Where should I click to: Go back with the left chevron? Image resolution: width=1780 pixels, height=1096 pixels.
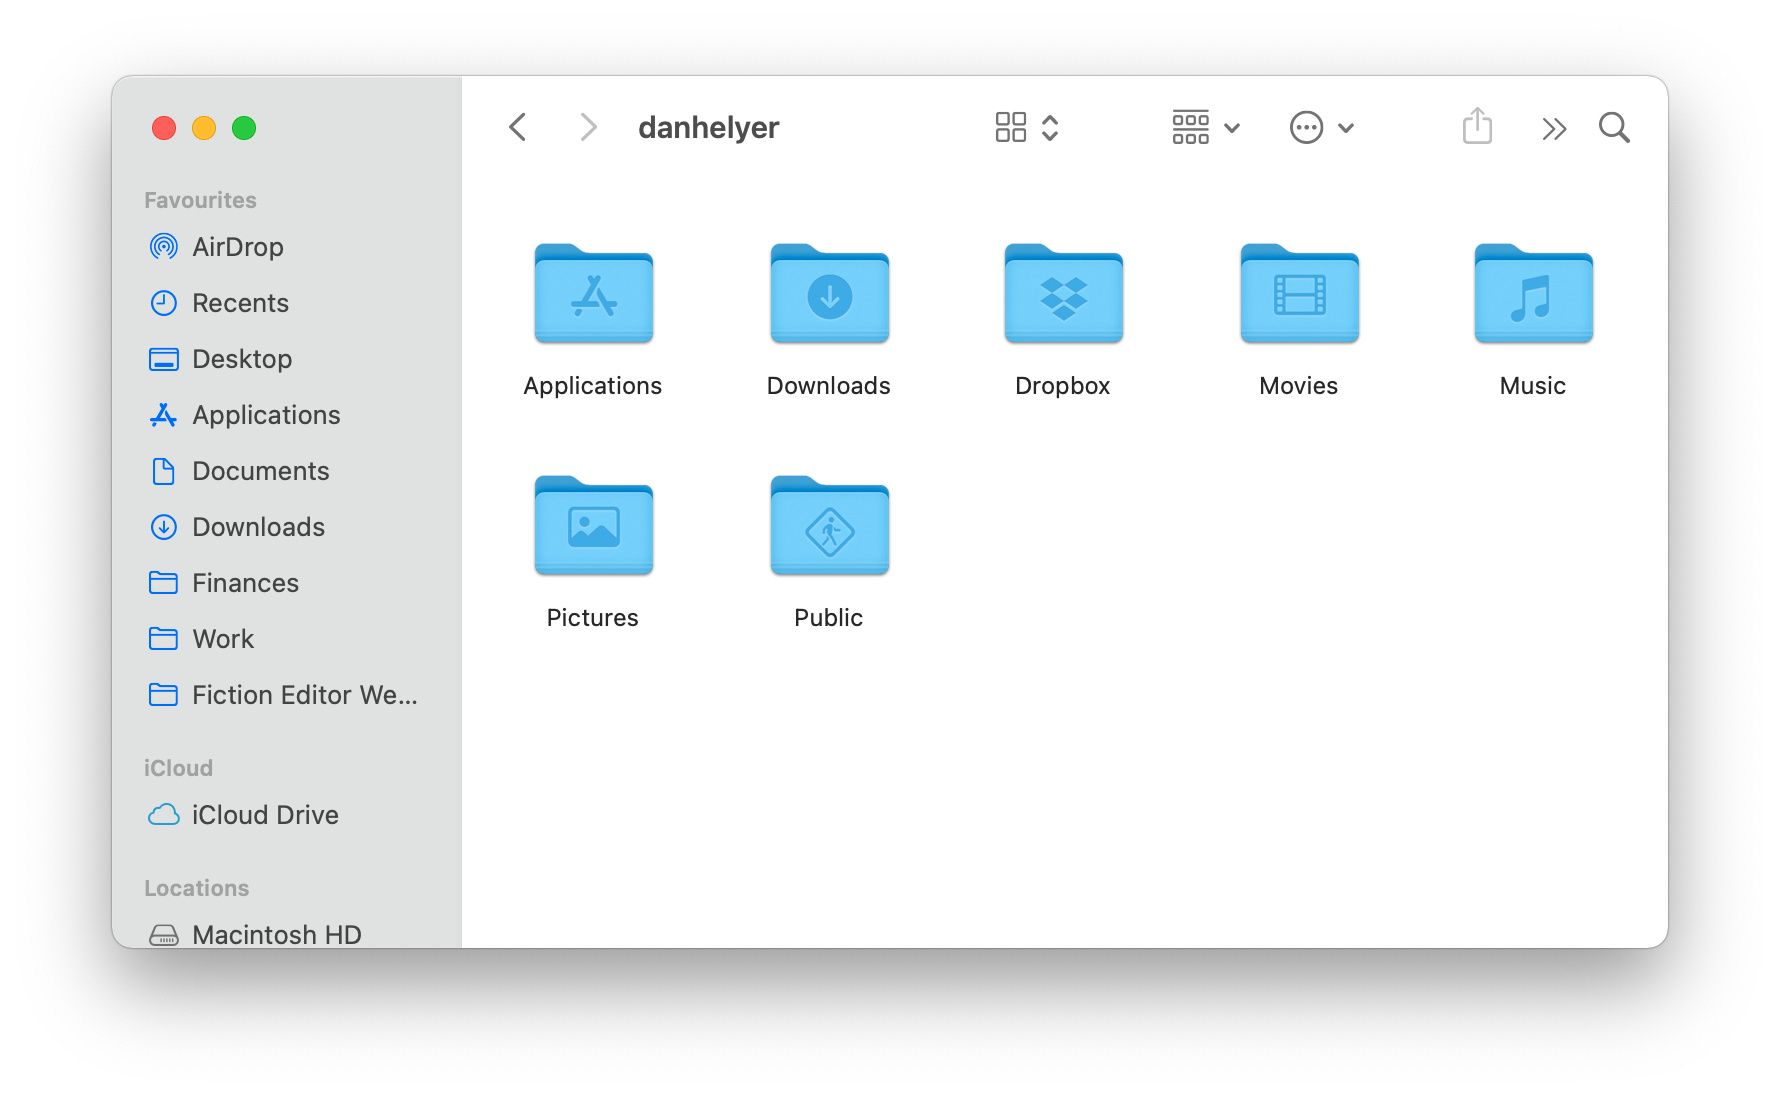(x=518, y=128)
